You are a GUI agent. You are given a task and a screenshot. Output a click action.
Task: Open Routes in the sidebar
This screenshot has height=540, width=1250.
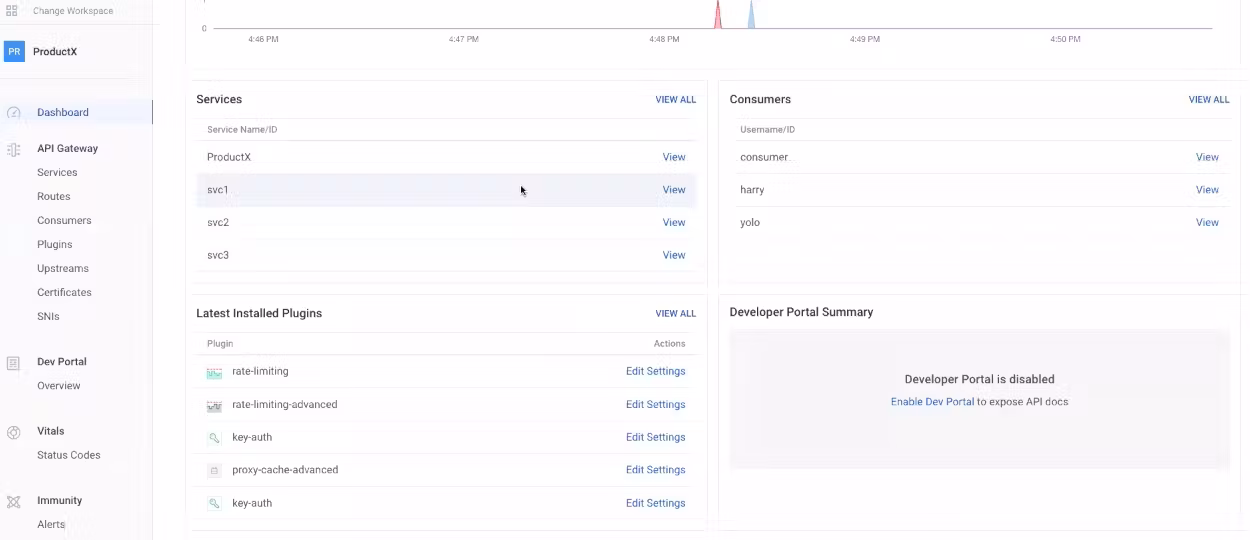pyautogui.click(x=54, y=197)
